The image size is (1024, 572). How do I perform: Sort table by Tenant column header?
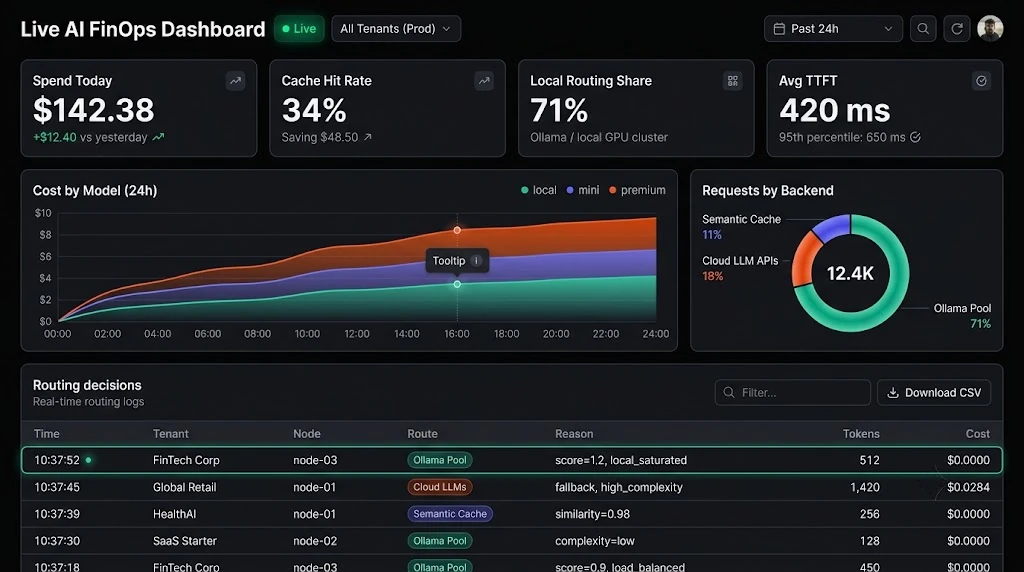170,434
